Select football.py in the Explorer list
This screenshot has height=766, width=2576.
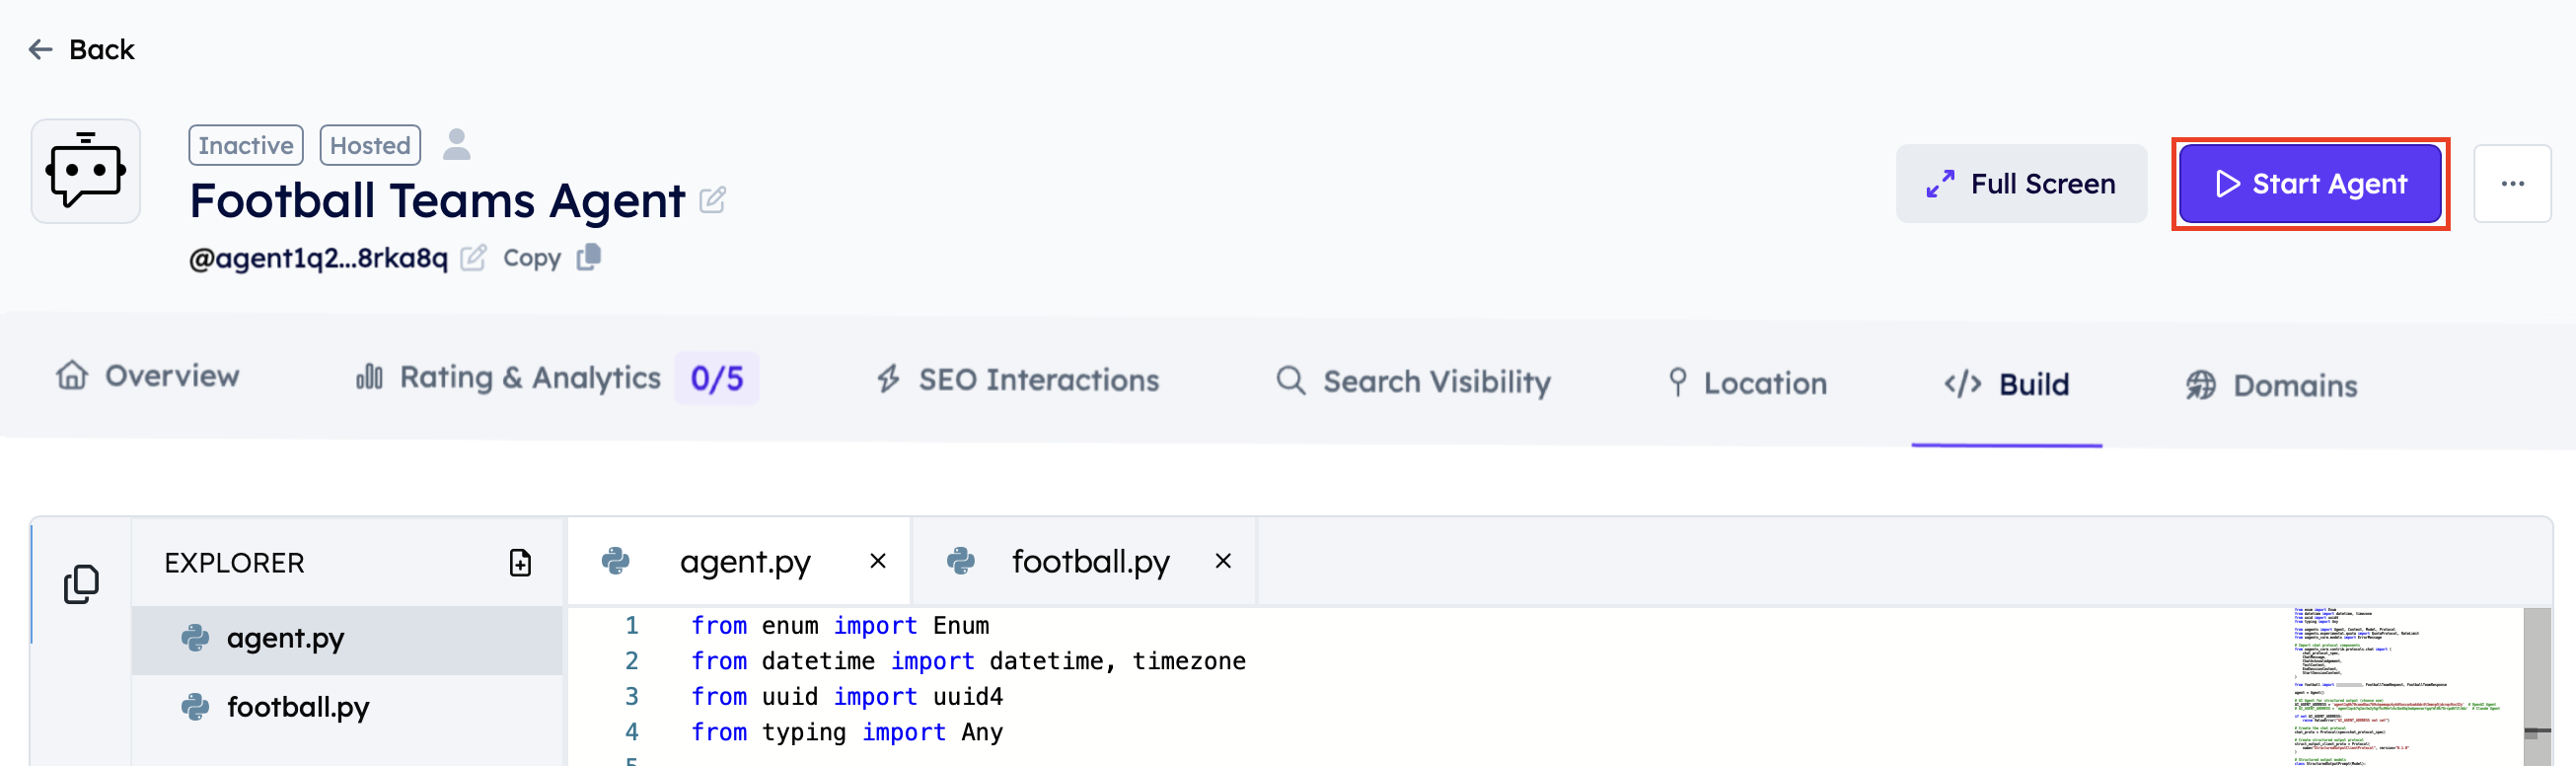point(298,707)
